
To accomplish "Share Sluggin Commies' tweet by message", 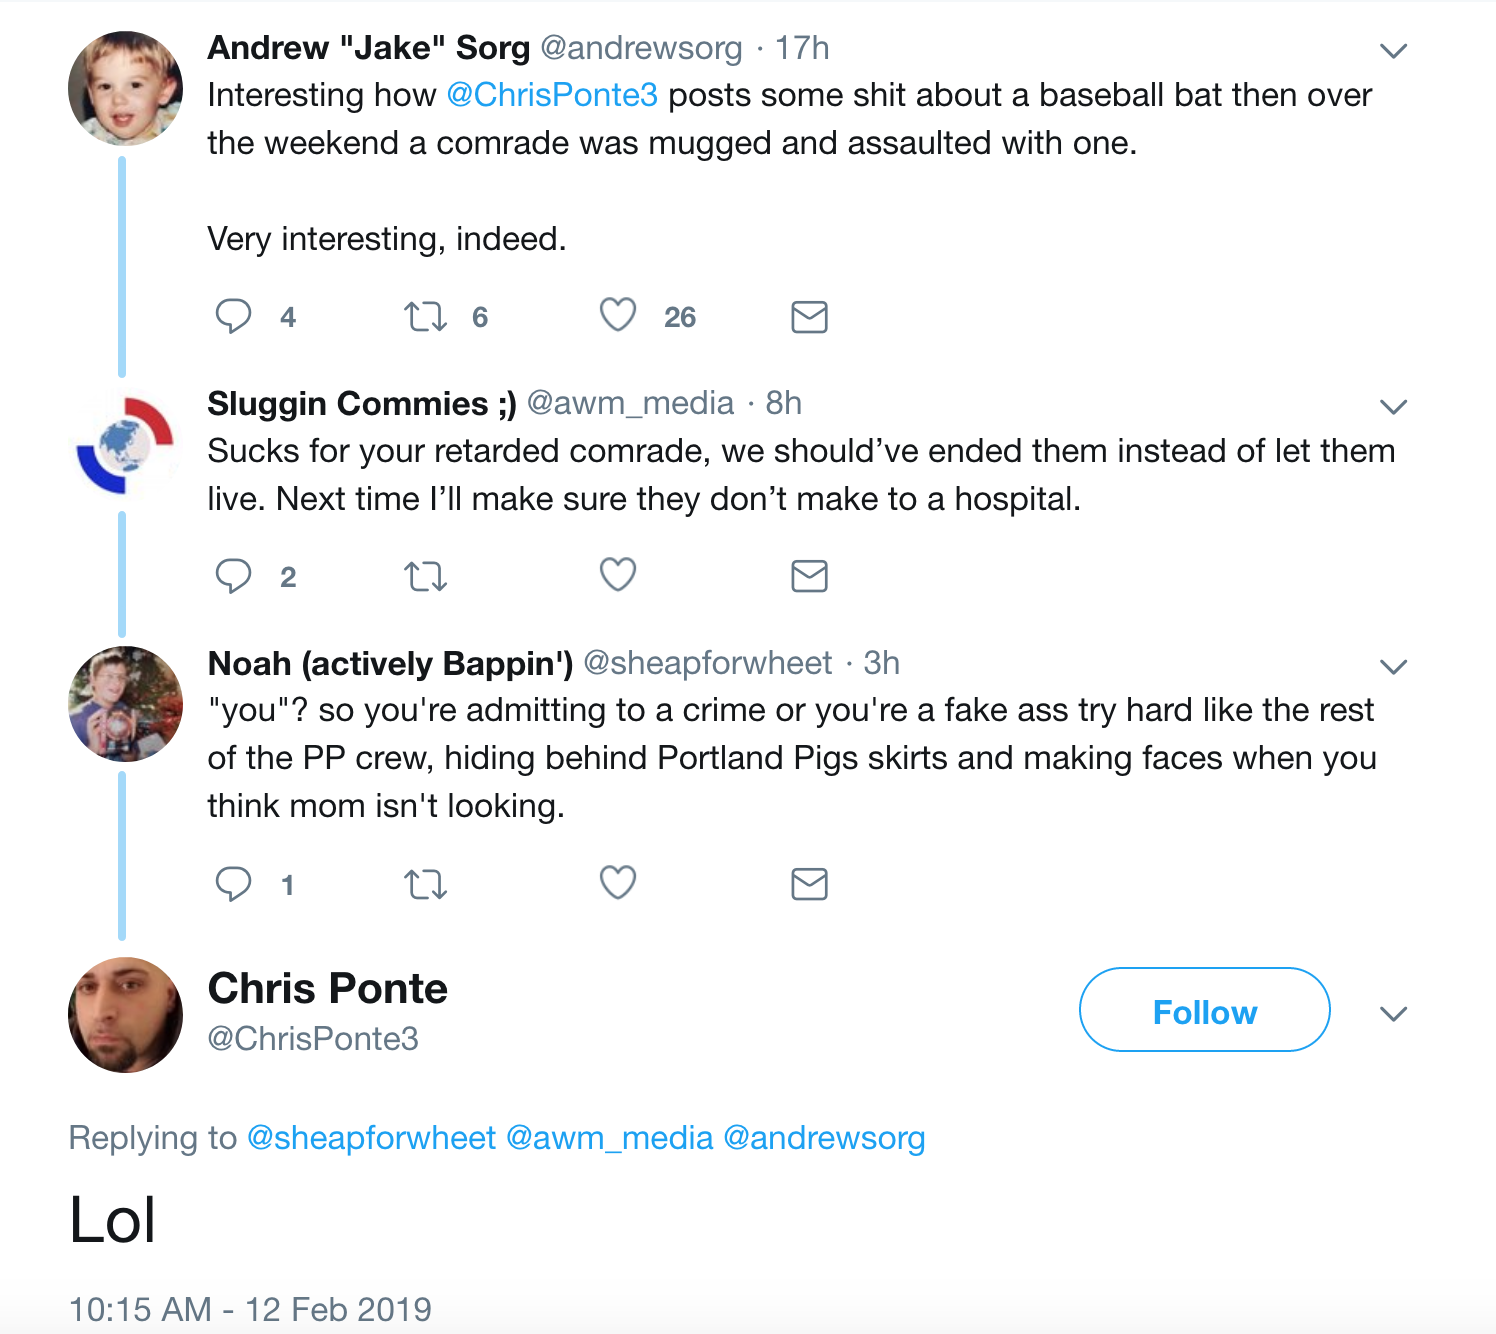I will pyautogui.click(x=809, y=576).
